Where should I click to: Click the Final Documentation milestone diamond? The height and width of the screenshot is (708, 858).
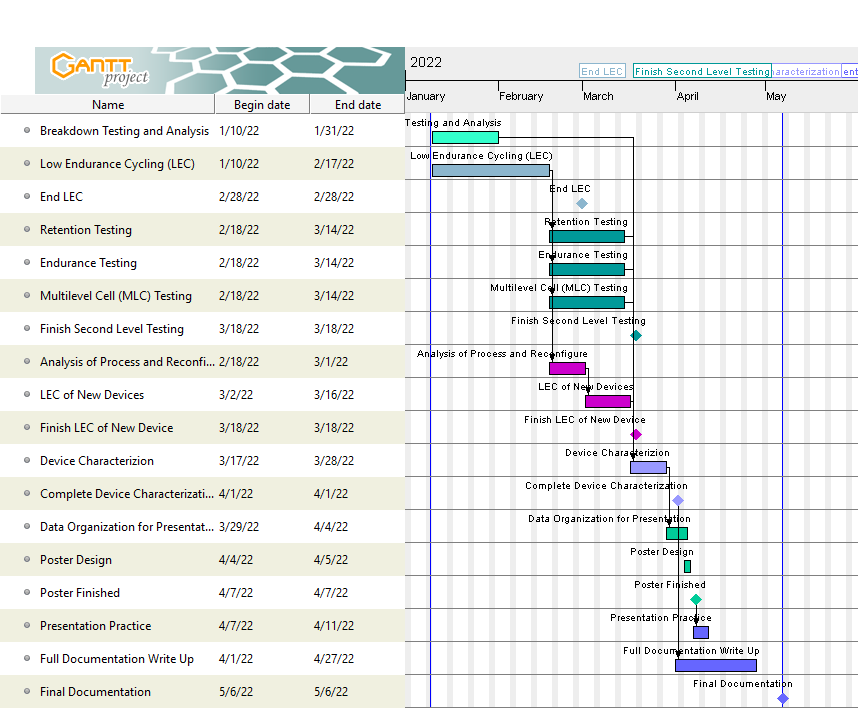coord(783,699)
